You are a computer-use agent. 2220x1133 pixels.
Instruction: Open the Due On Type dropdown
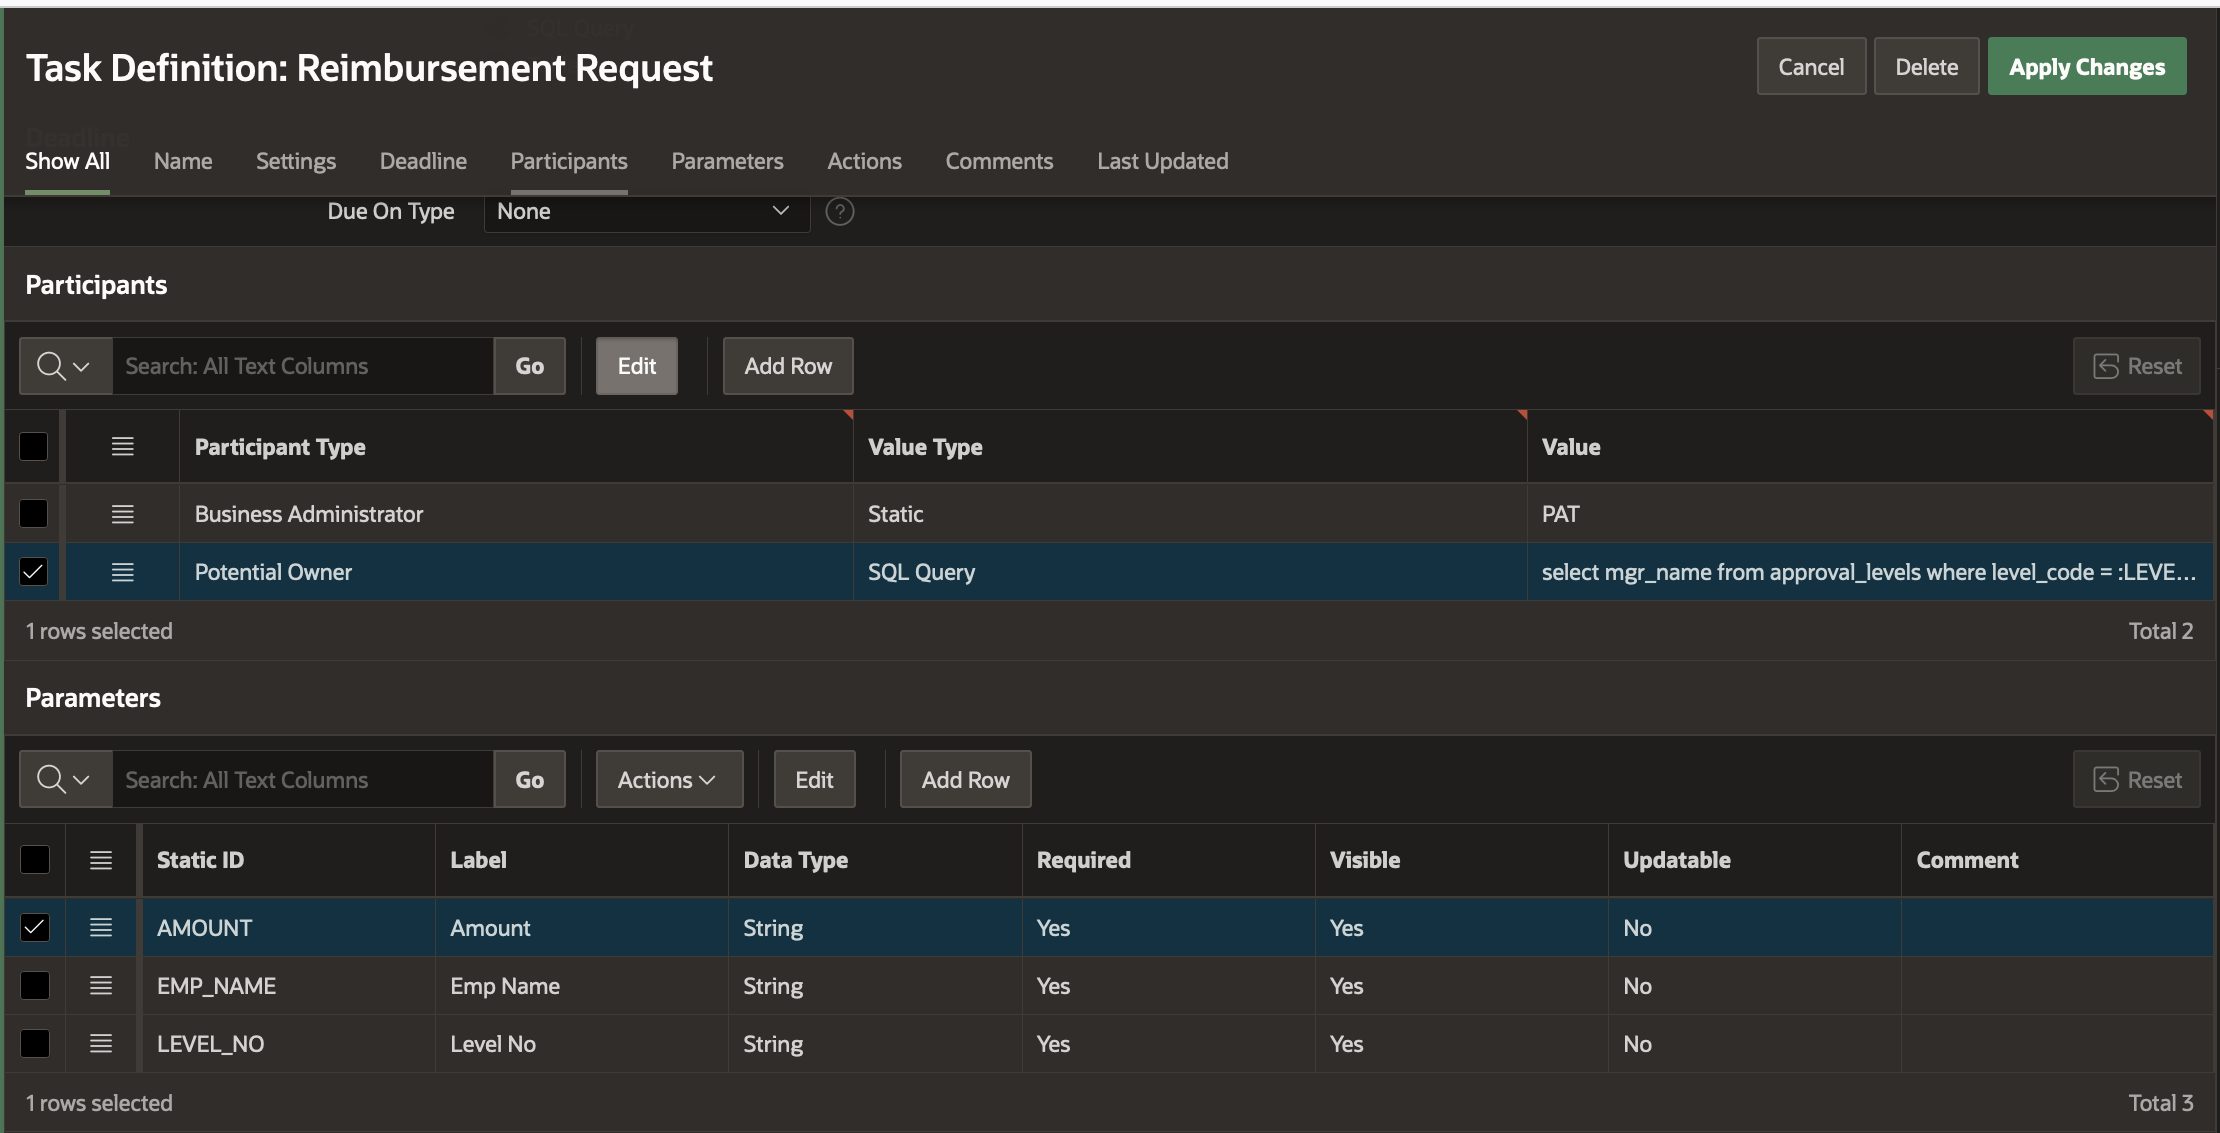[646, 212]
